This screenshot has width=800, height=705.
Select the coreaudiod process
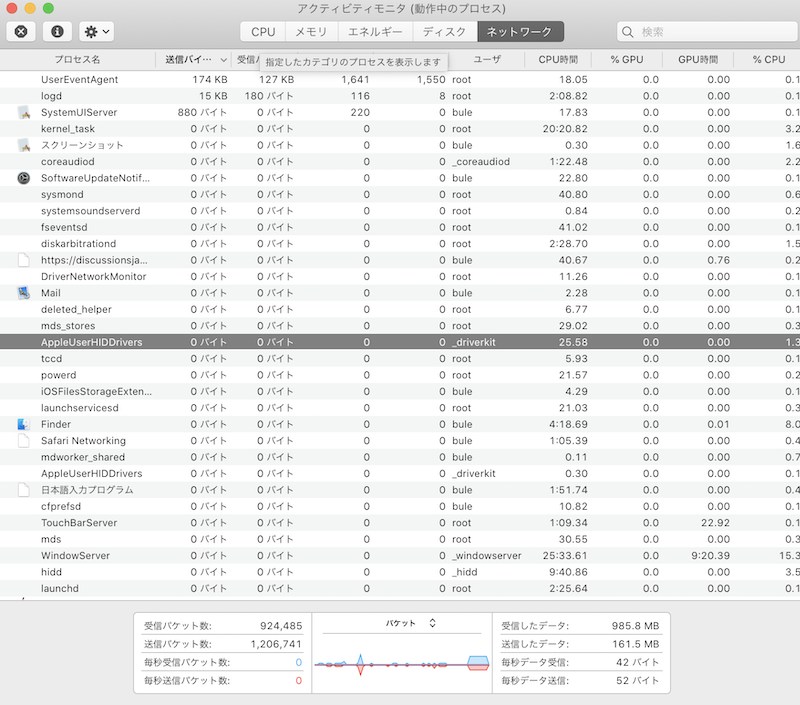[400, 162]
